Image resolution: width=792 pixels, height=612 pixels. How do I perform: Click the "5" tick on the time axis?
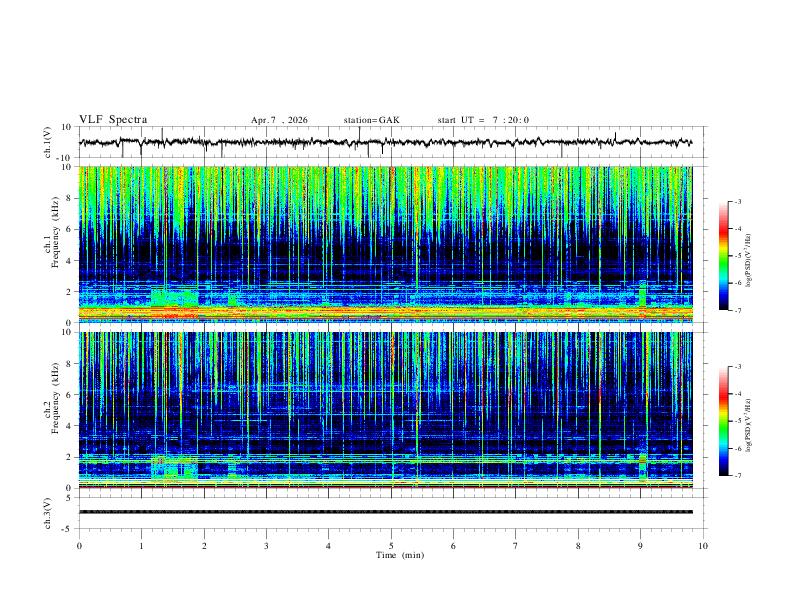[391, 546]
